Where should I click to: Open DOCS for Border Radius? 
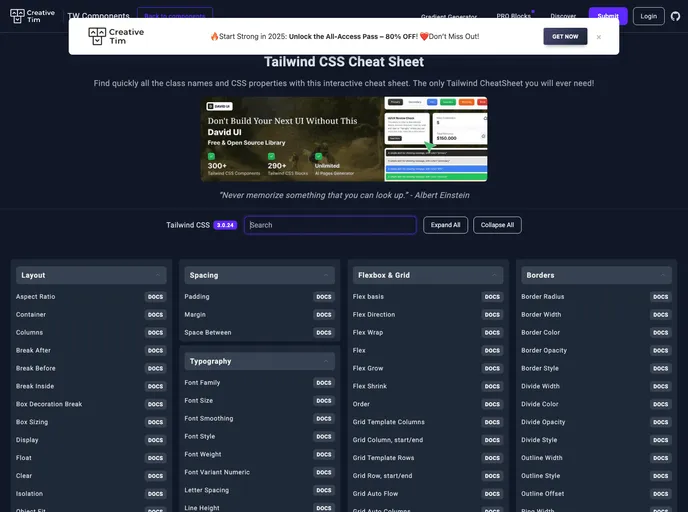[x=660, y=297]
